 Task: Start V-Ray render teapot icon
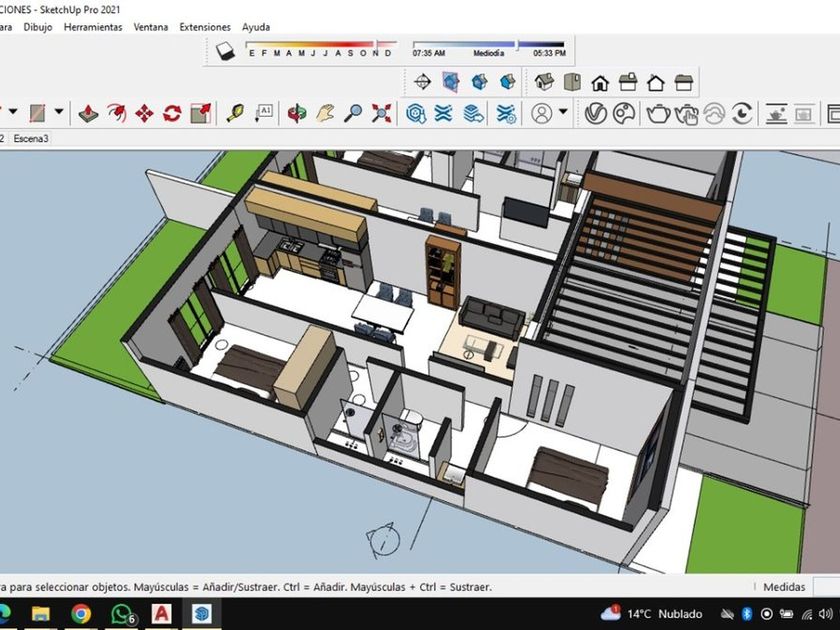tap(657, 113)
